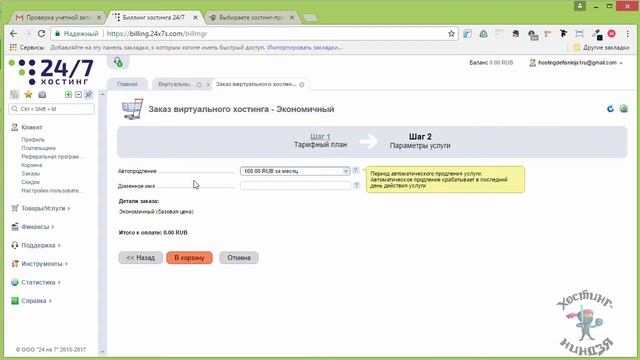Click the green globe icon near refresh
The height and width of the screenshot is (360, 640).
point(624,109)
